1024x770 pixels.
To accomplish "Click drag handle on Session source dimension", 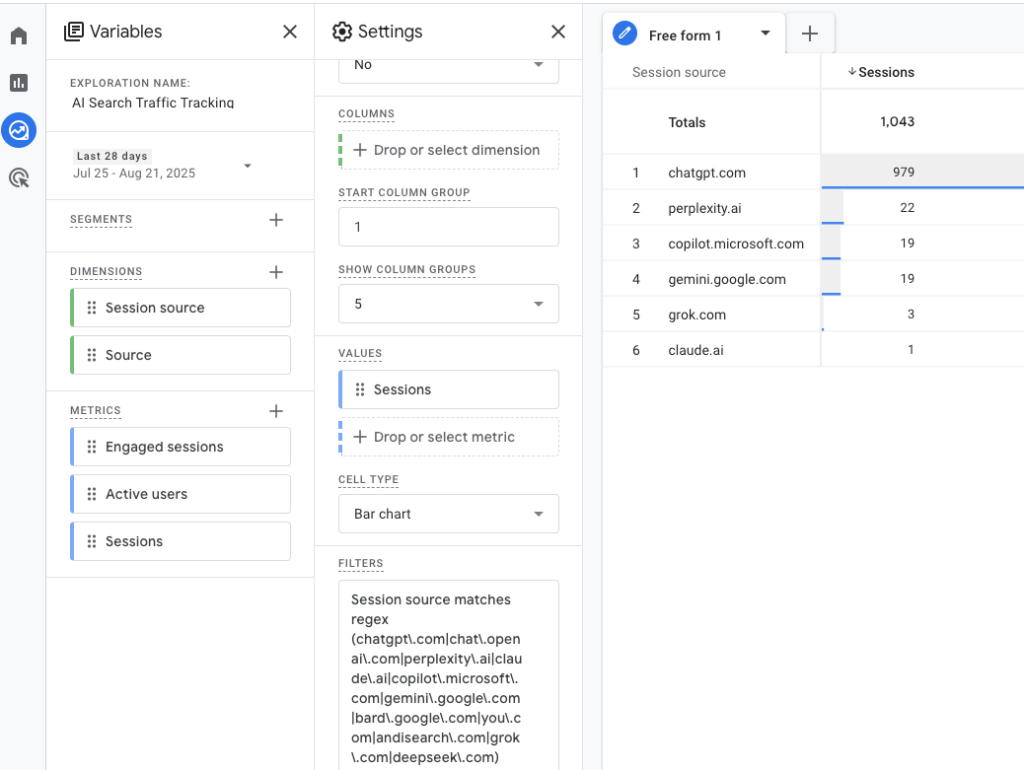I will coord(91,308).
